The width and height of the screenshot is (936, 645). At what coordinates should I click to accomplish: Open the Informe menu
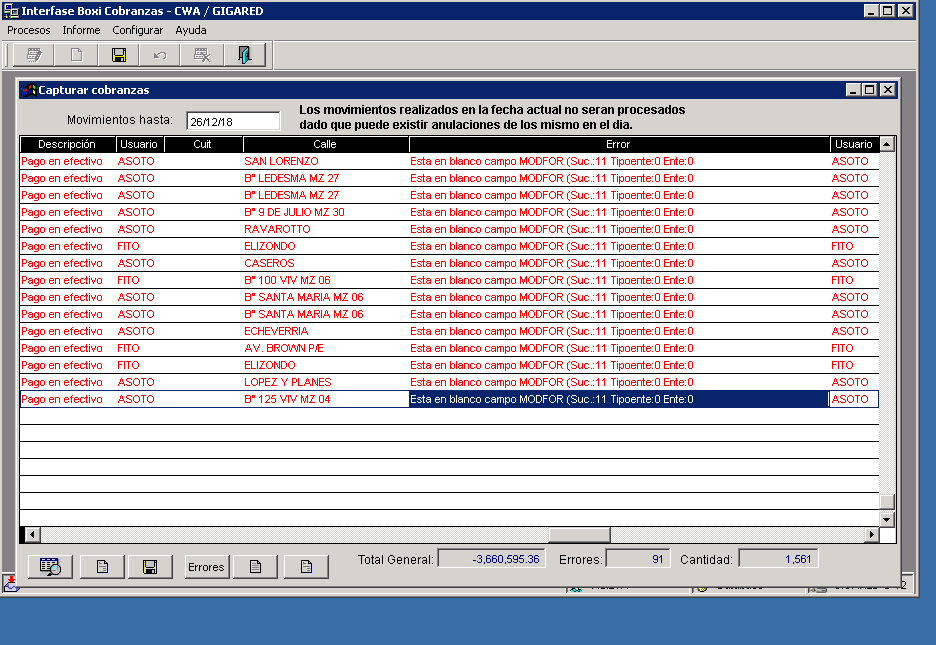81,30
